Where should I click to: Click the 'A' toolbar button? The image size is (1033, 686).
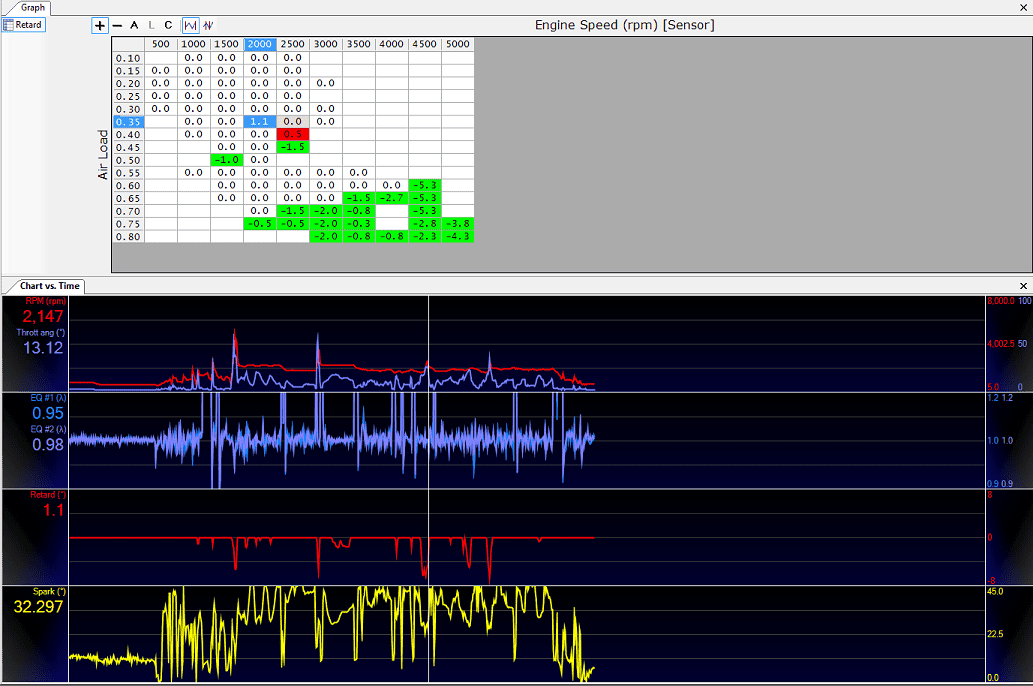(134, 26)
